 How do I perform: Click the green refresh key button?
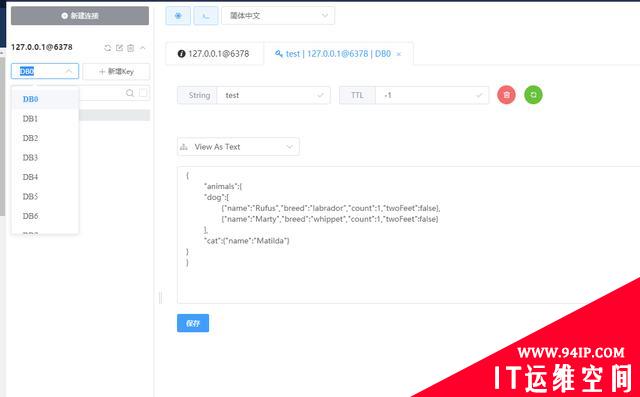(x=533, y=95)
